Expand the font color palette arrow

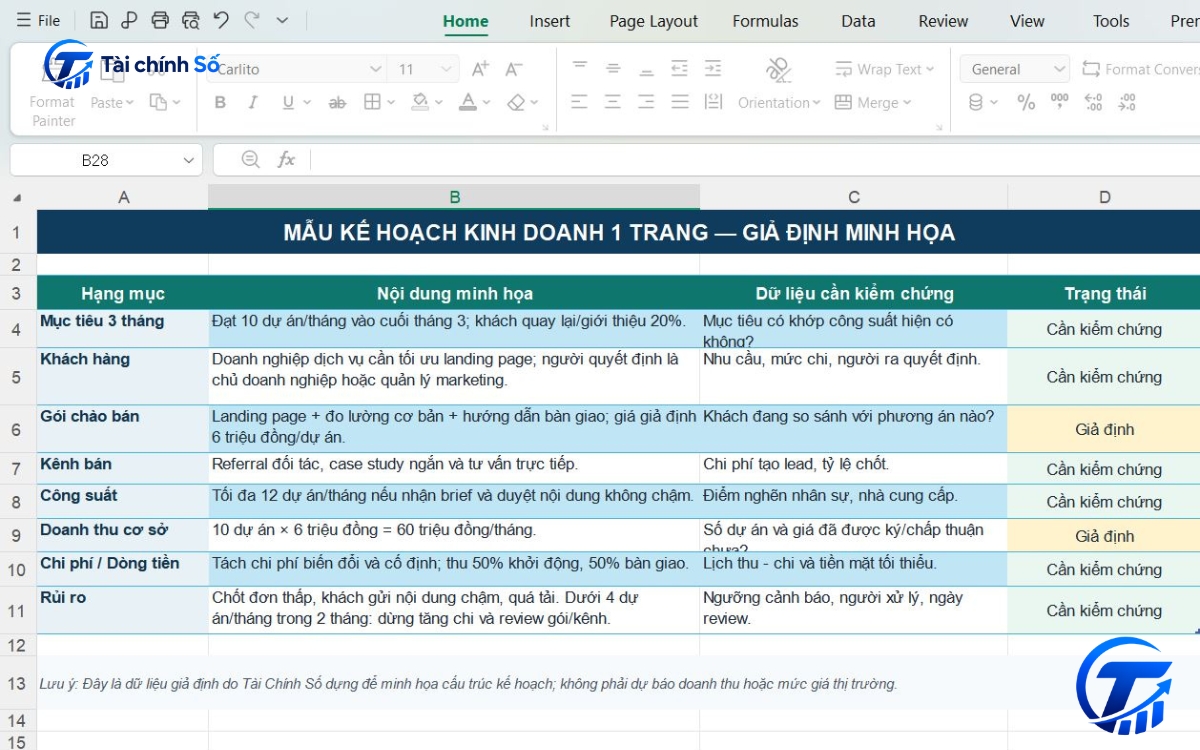point(486,102)
